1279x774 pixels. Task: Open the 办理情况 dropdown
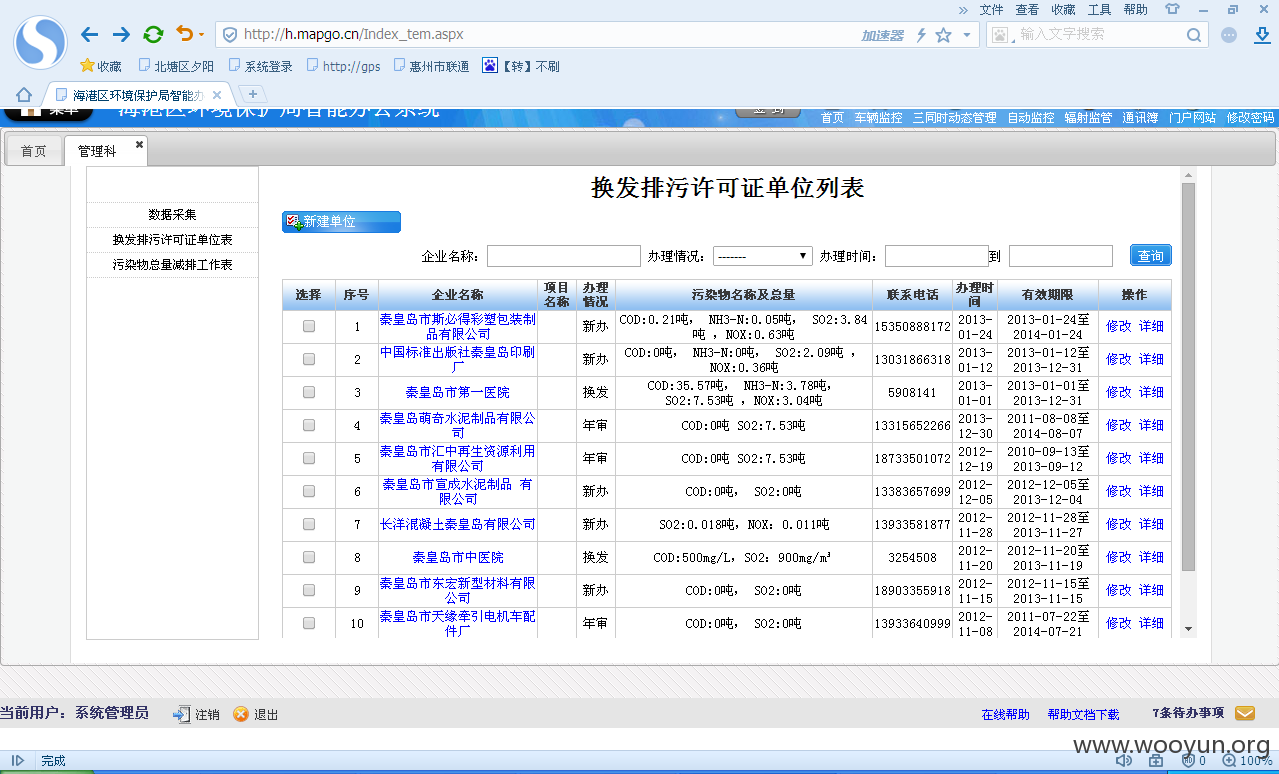(762, 256)
